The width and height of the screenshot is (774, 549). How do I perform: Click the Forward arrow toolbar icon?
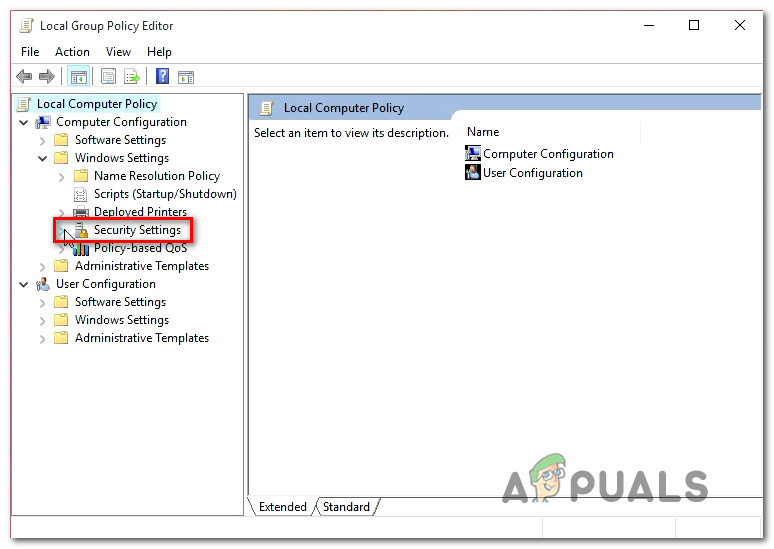pos(47,77)
